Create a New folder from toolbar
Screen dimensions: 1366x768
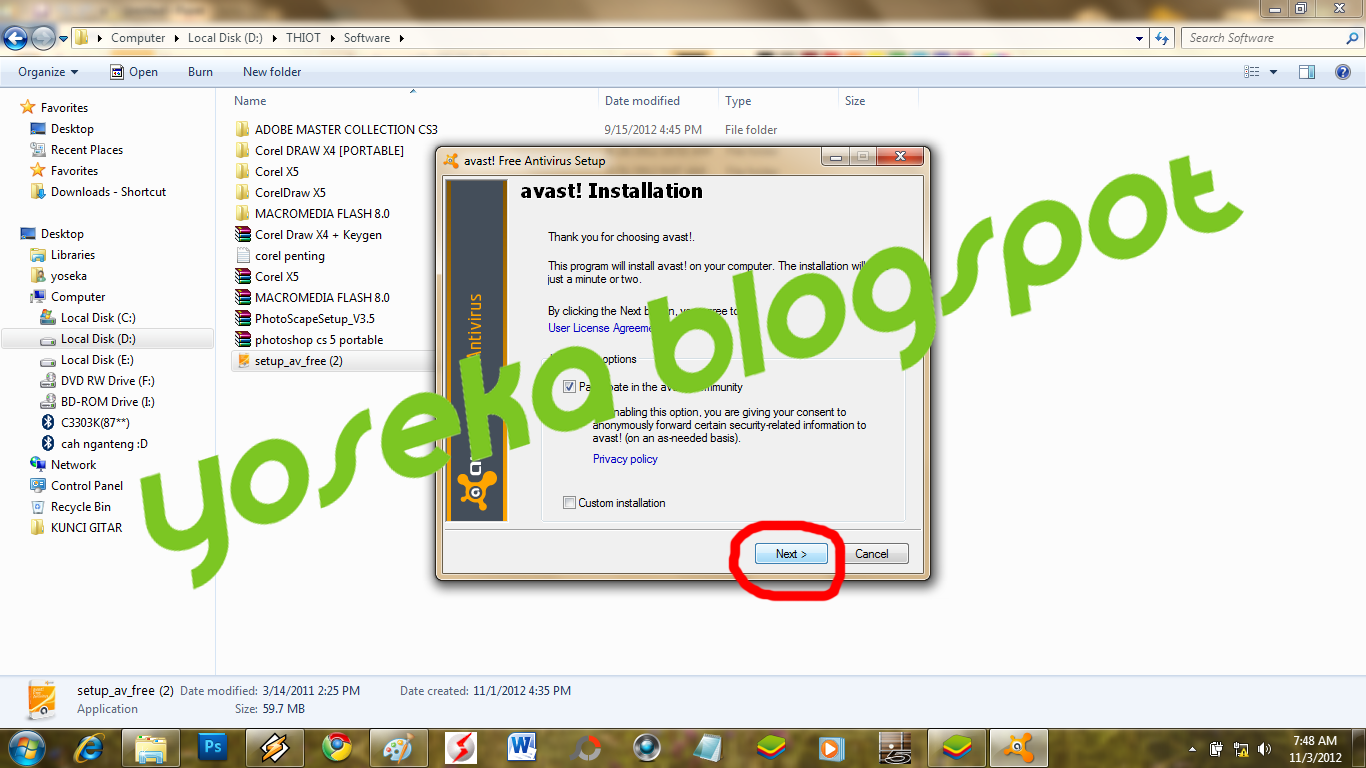[272, 72]
